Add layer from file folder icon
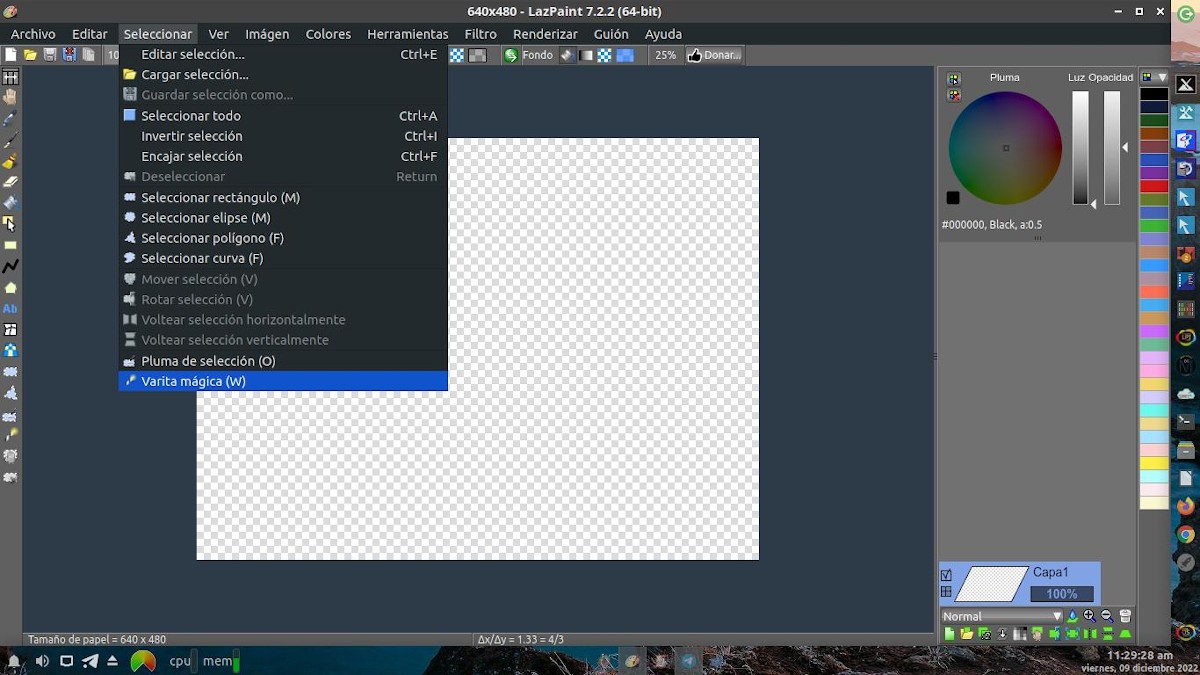Image resolution: width=1200 pixels, height=675 pixels. point(967,633)
